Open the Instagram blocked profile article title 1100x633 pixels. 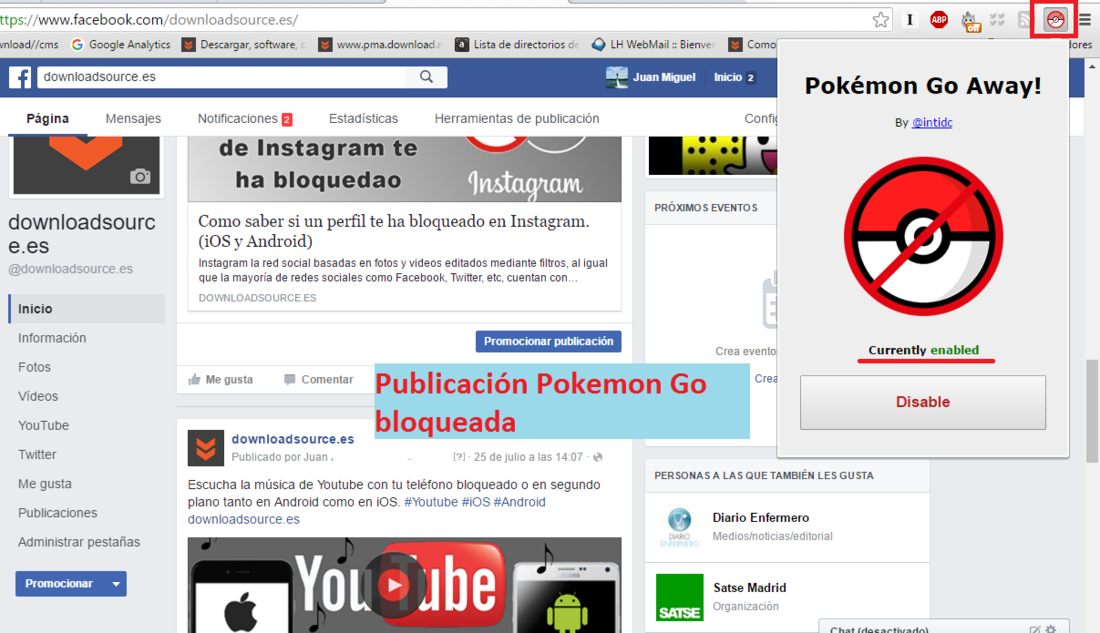(394, 231)
